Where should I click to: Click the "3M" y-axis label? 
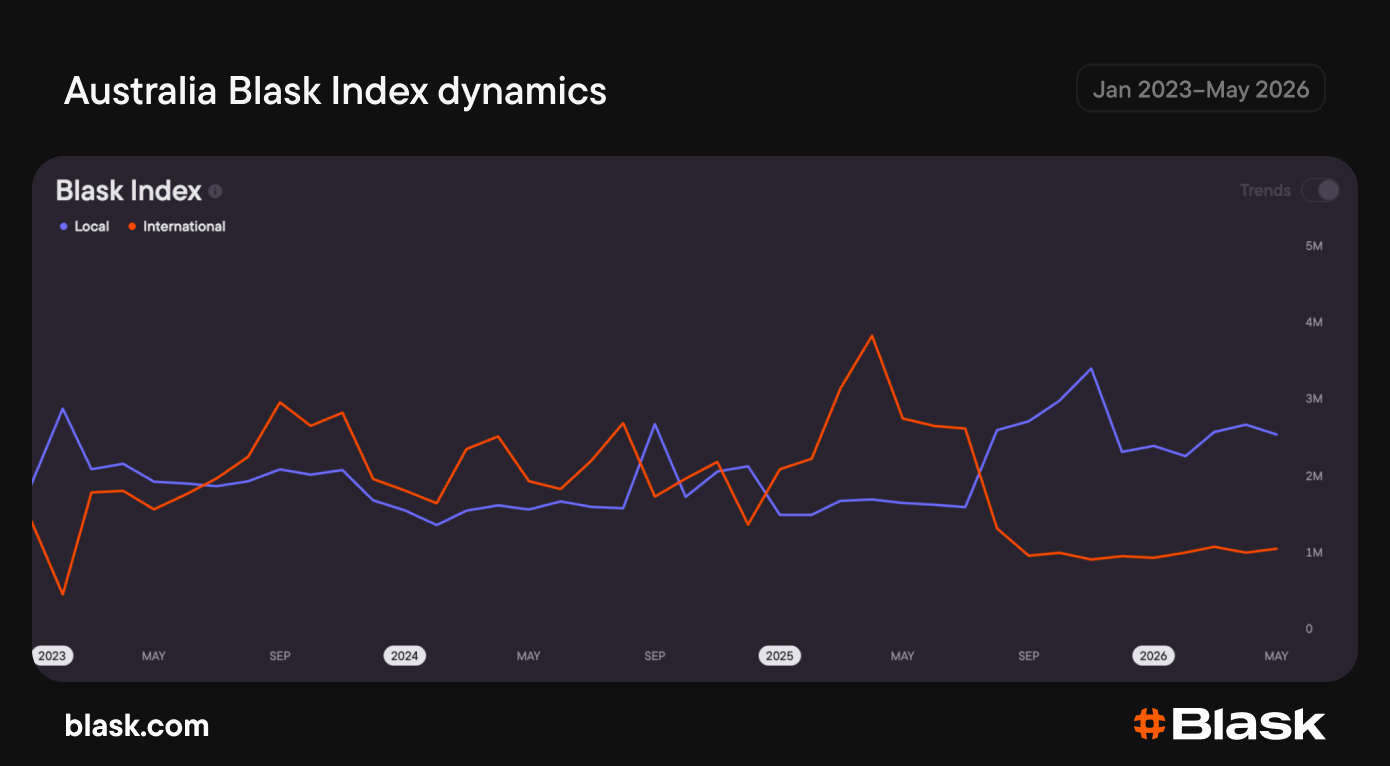(1314, 399)
